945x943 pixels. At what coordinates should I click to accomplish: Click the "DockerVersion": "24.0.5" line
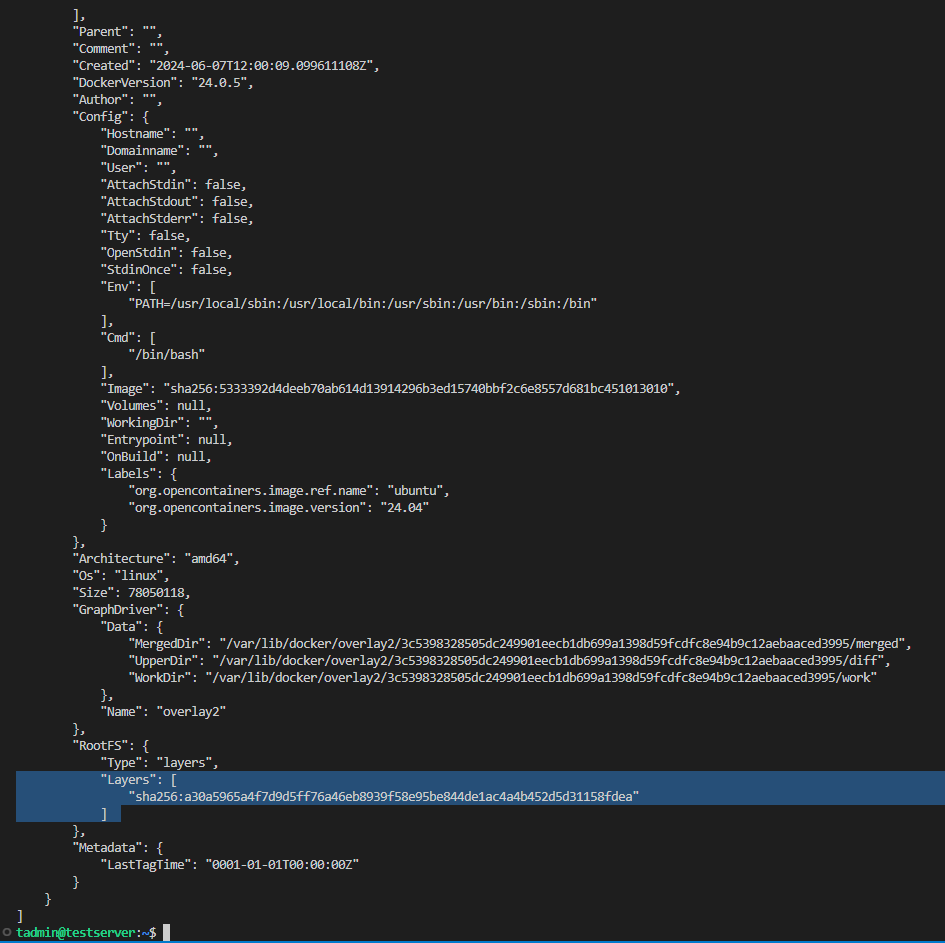point(163,83)
